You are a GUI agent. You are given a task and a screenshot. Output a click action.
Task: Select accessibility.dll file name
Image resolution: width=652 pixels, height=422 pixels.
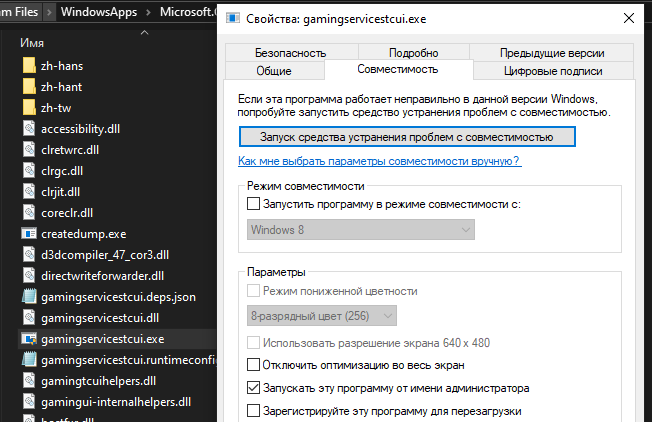click(81, 129)
